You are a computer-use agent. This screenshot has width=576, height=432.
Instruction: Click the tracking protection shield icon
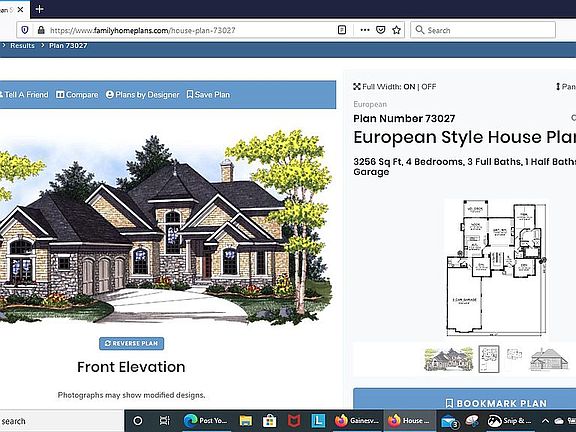pos(25,30)
